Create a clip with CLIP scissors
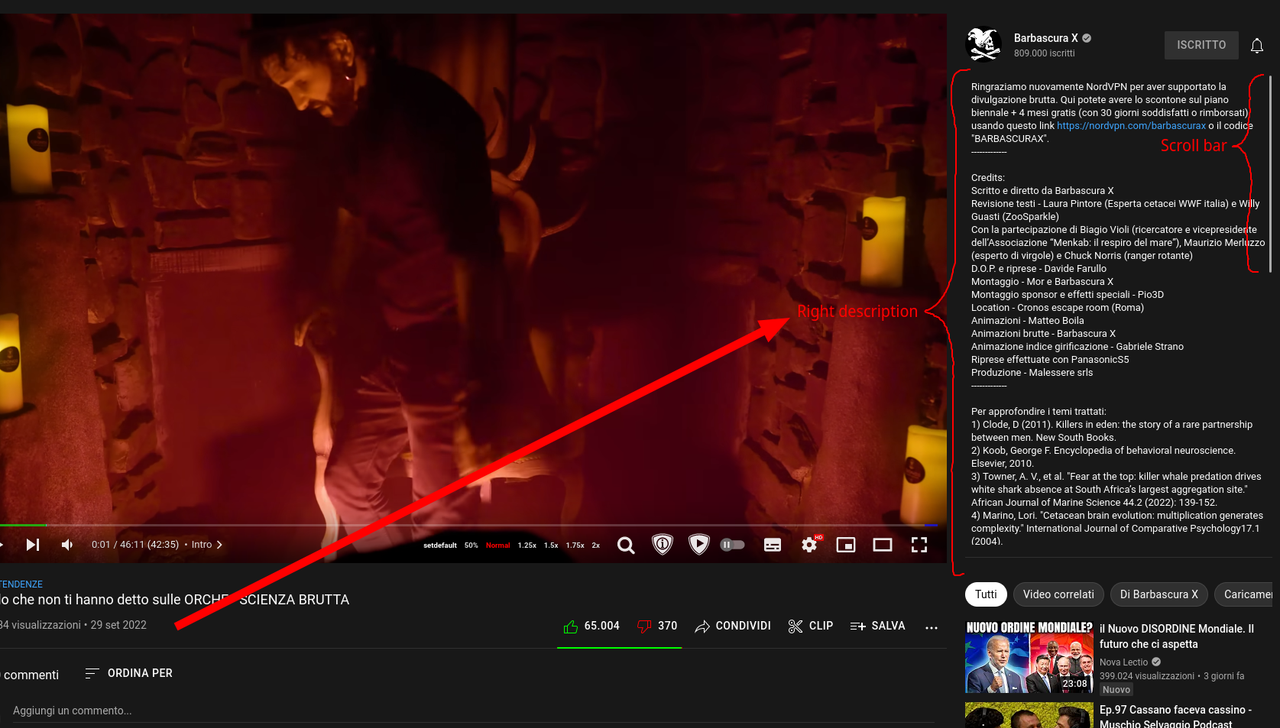 click(810, 626)
